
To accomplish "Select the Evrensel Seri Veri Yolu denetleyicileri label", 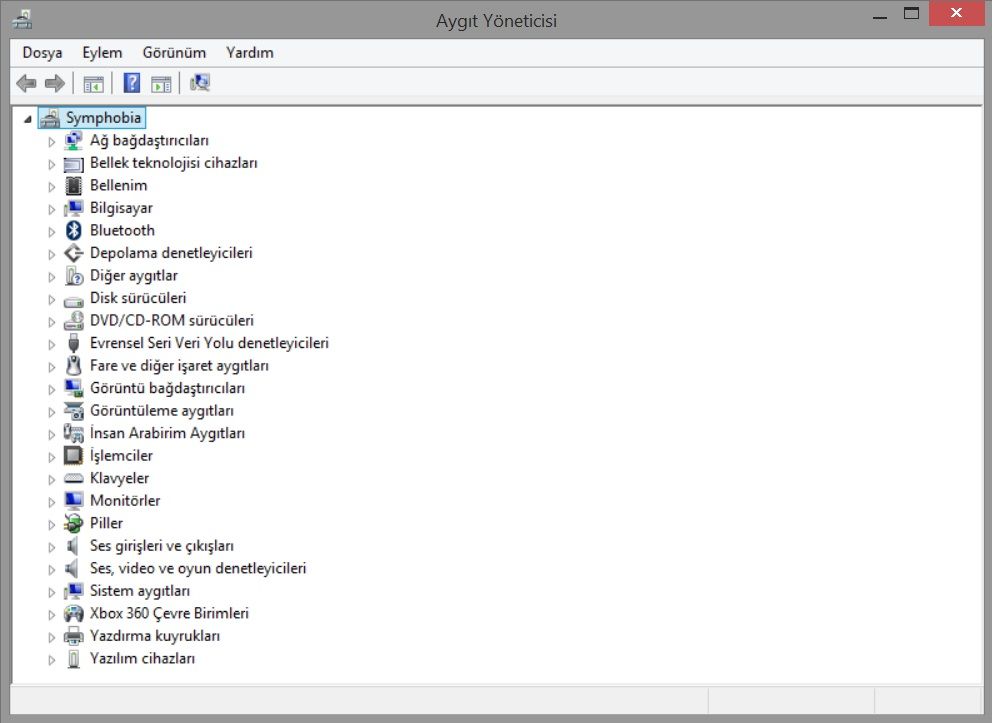I will 209,343.
